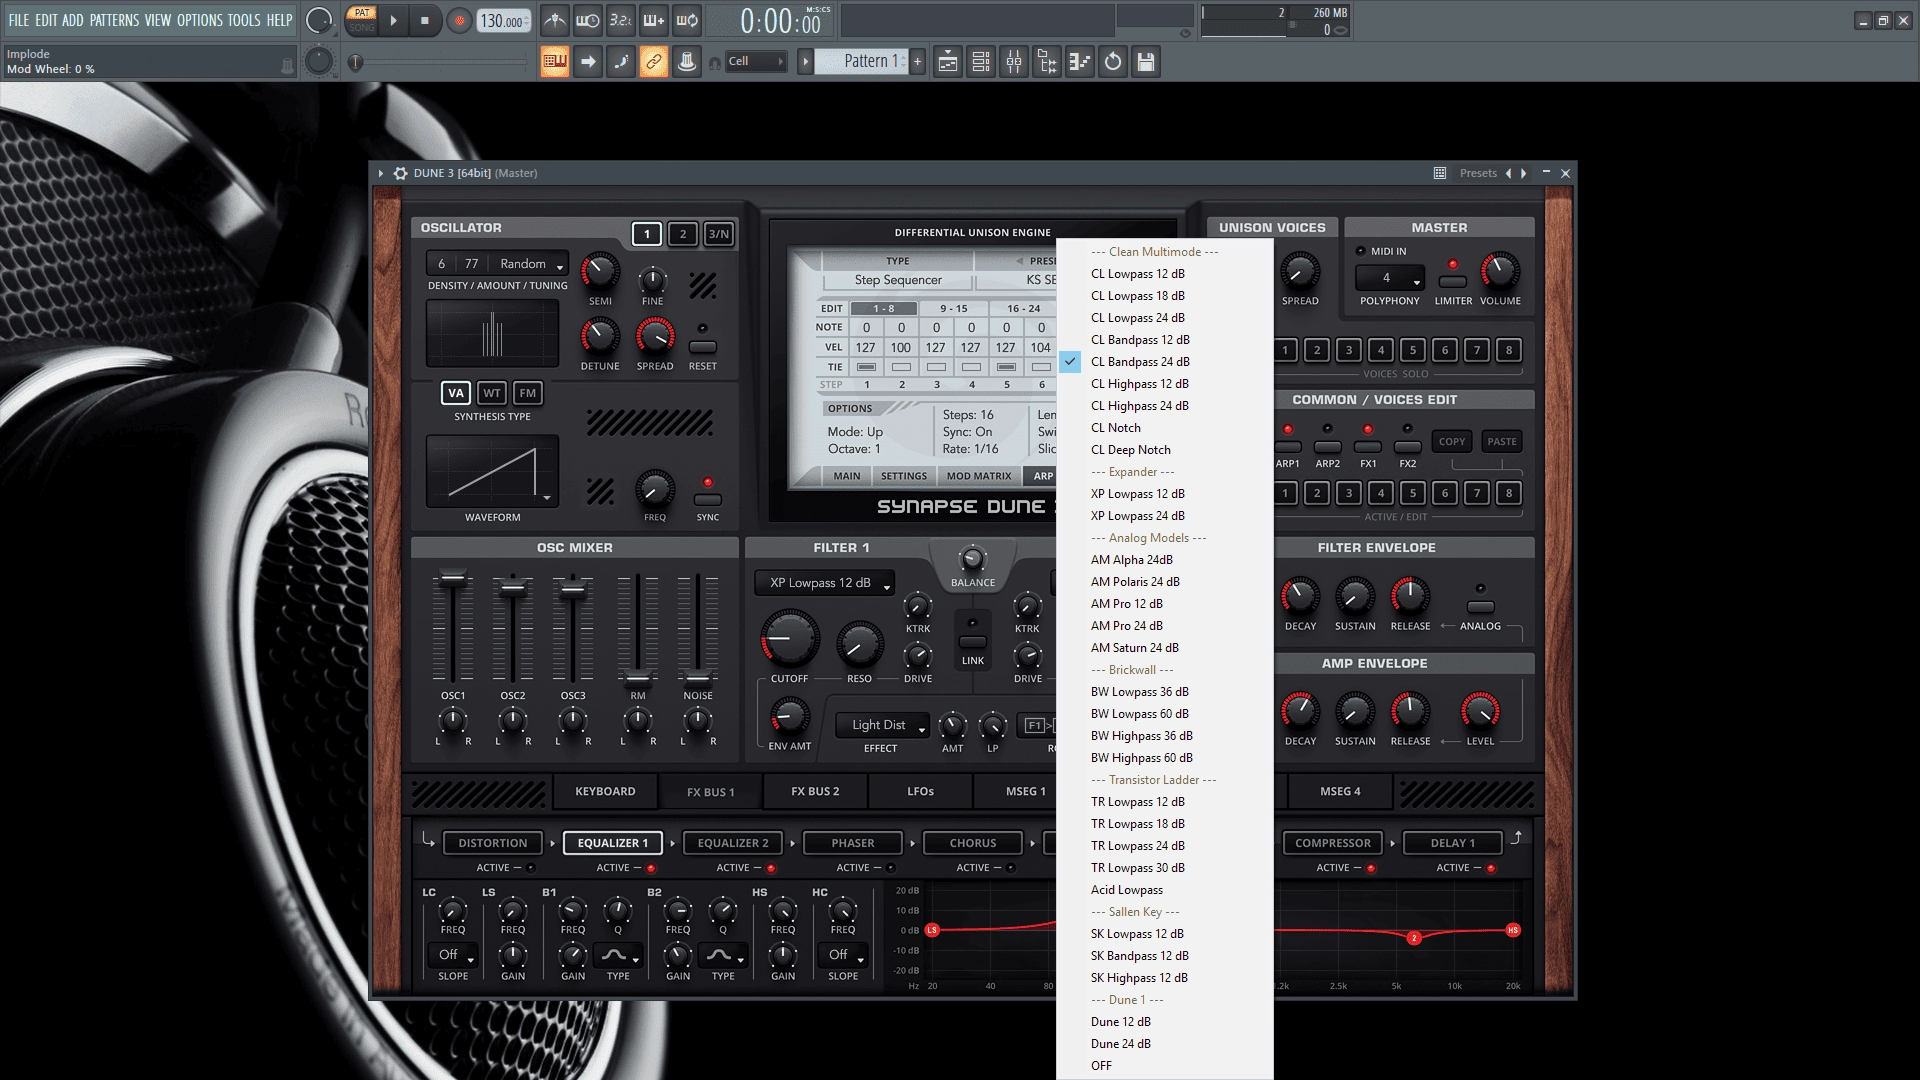The height and width of the screenshot is (1080, 1920).
Task: Open the PATTERNS menu
Action: point(114,20)
